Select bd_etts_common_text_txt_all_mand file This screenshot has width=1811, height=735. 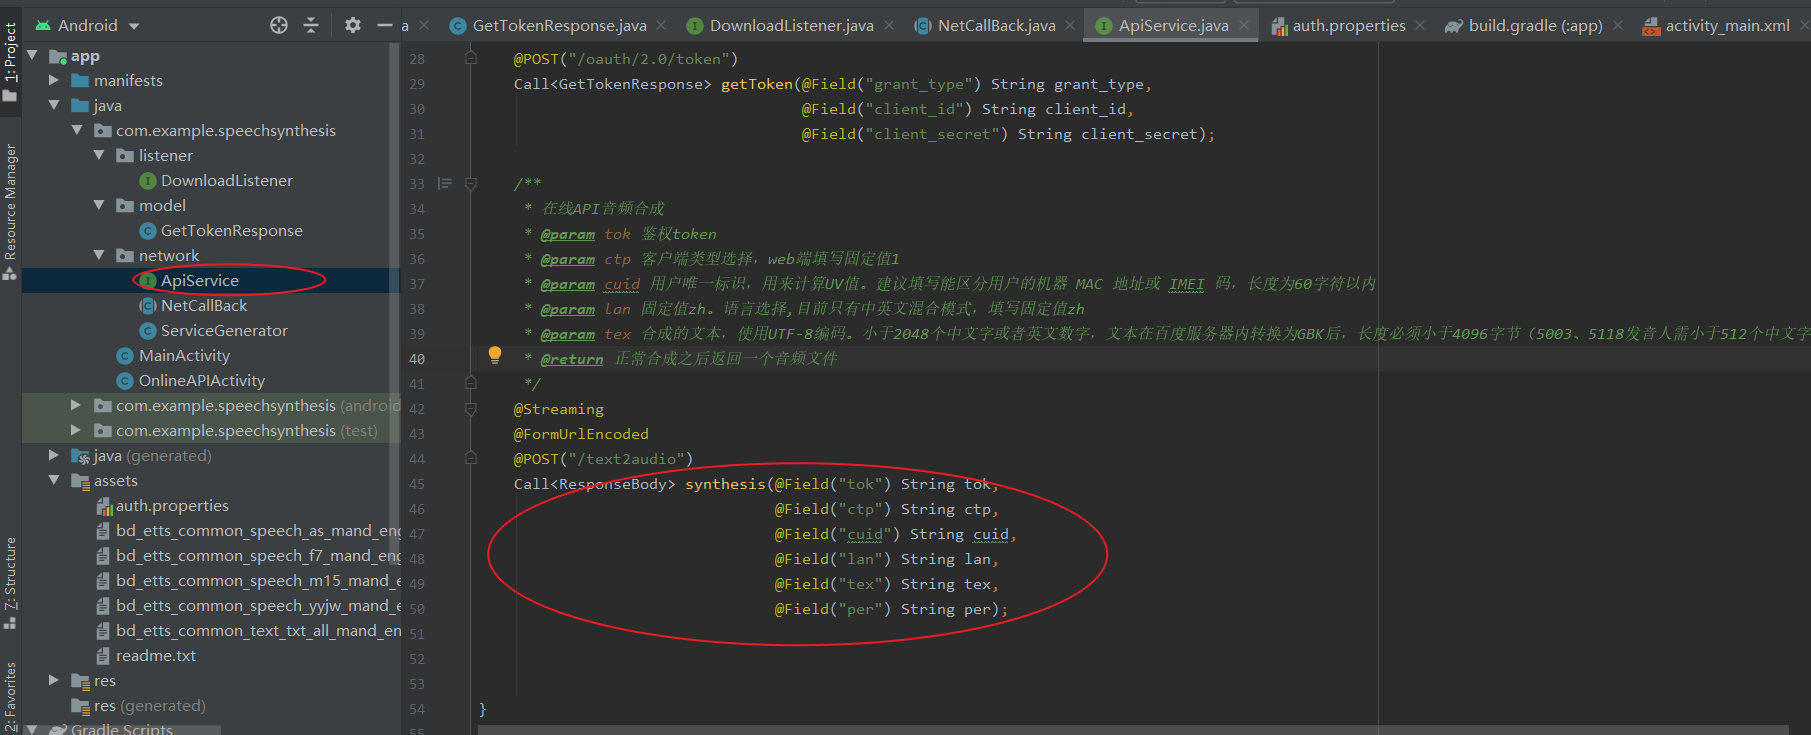click(x=258, y=630)
